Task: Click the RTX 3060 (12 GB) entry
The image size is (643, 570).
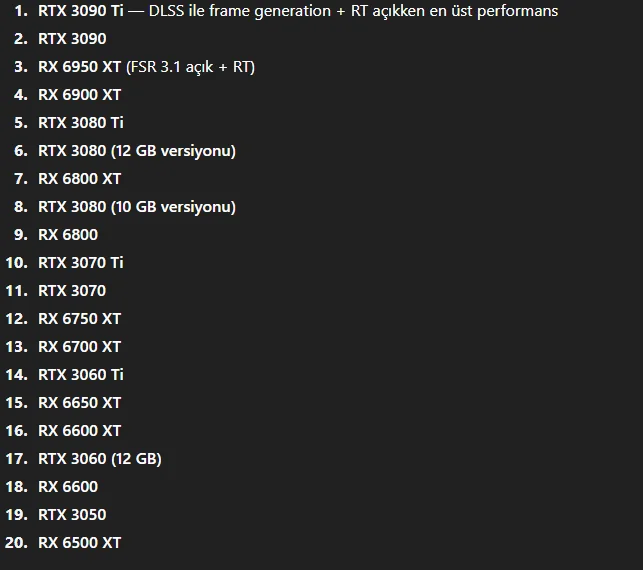Action: 100,459
